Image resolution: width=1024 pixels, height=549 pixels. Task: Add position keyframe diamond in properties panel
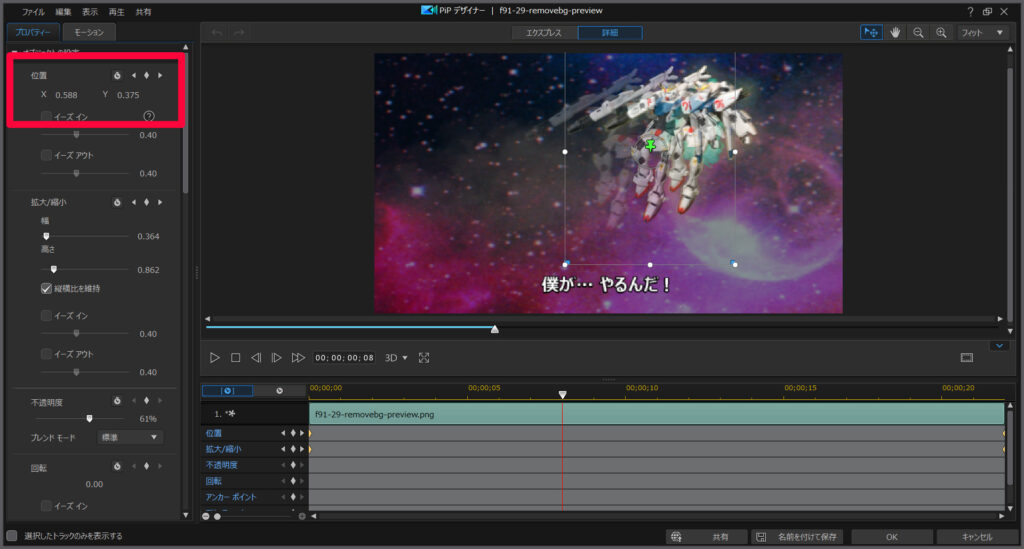pos(146,75)
